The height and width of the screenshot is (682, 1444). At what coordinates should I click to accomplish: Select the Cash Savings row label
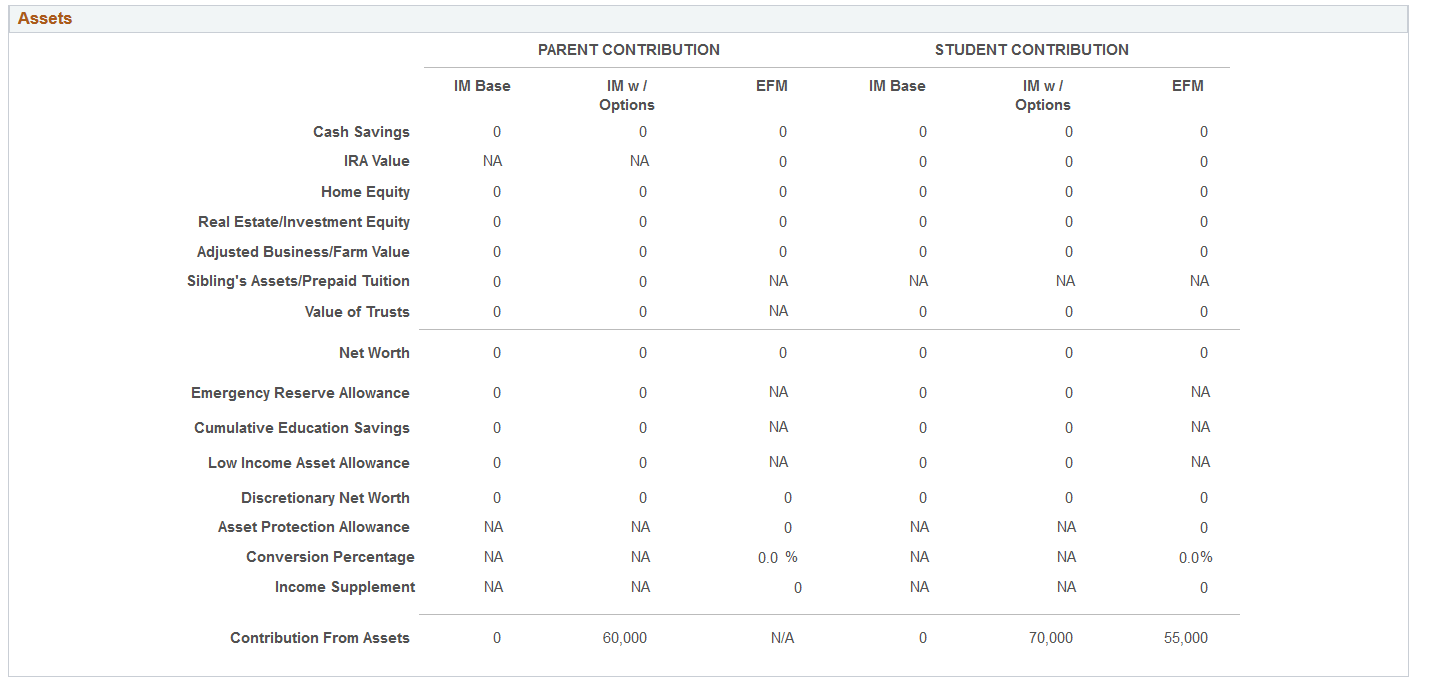coord(361,131)
